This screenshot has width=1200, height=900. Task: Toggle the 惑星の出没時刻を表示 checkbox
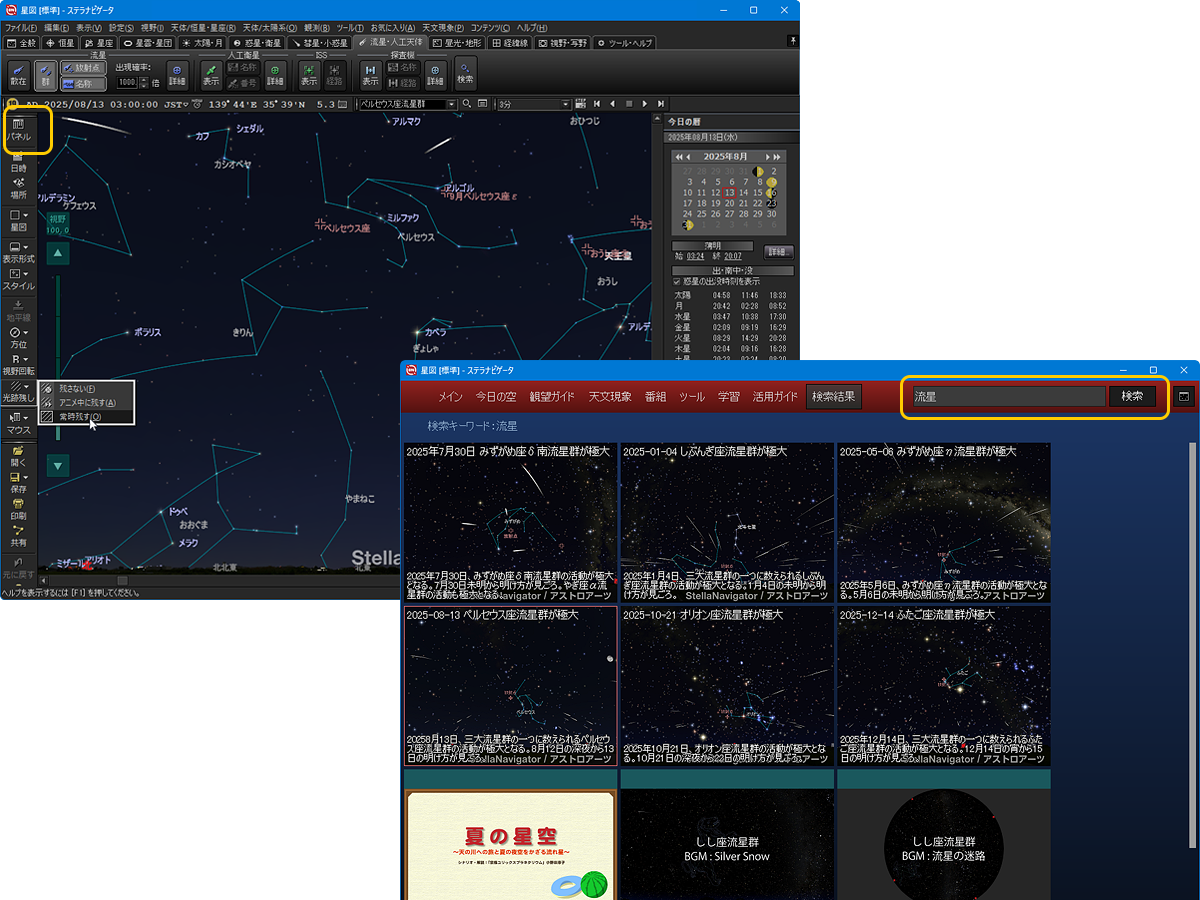677,281
